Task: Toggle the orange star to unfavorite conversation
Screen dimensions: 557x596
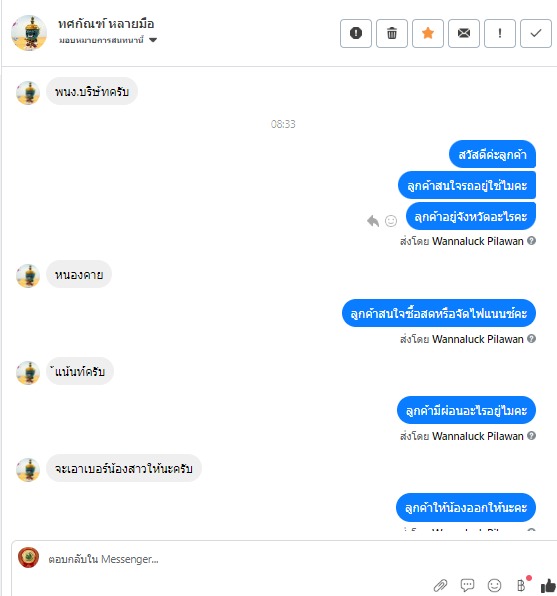Action: point(428,33)
